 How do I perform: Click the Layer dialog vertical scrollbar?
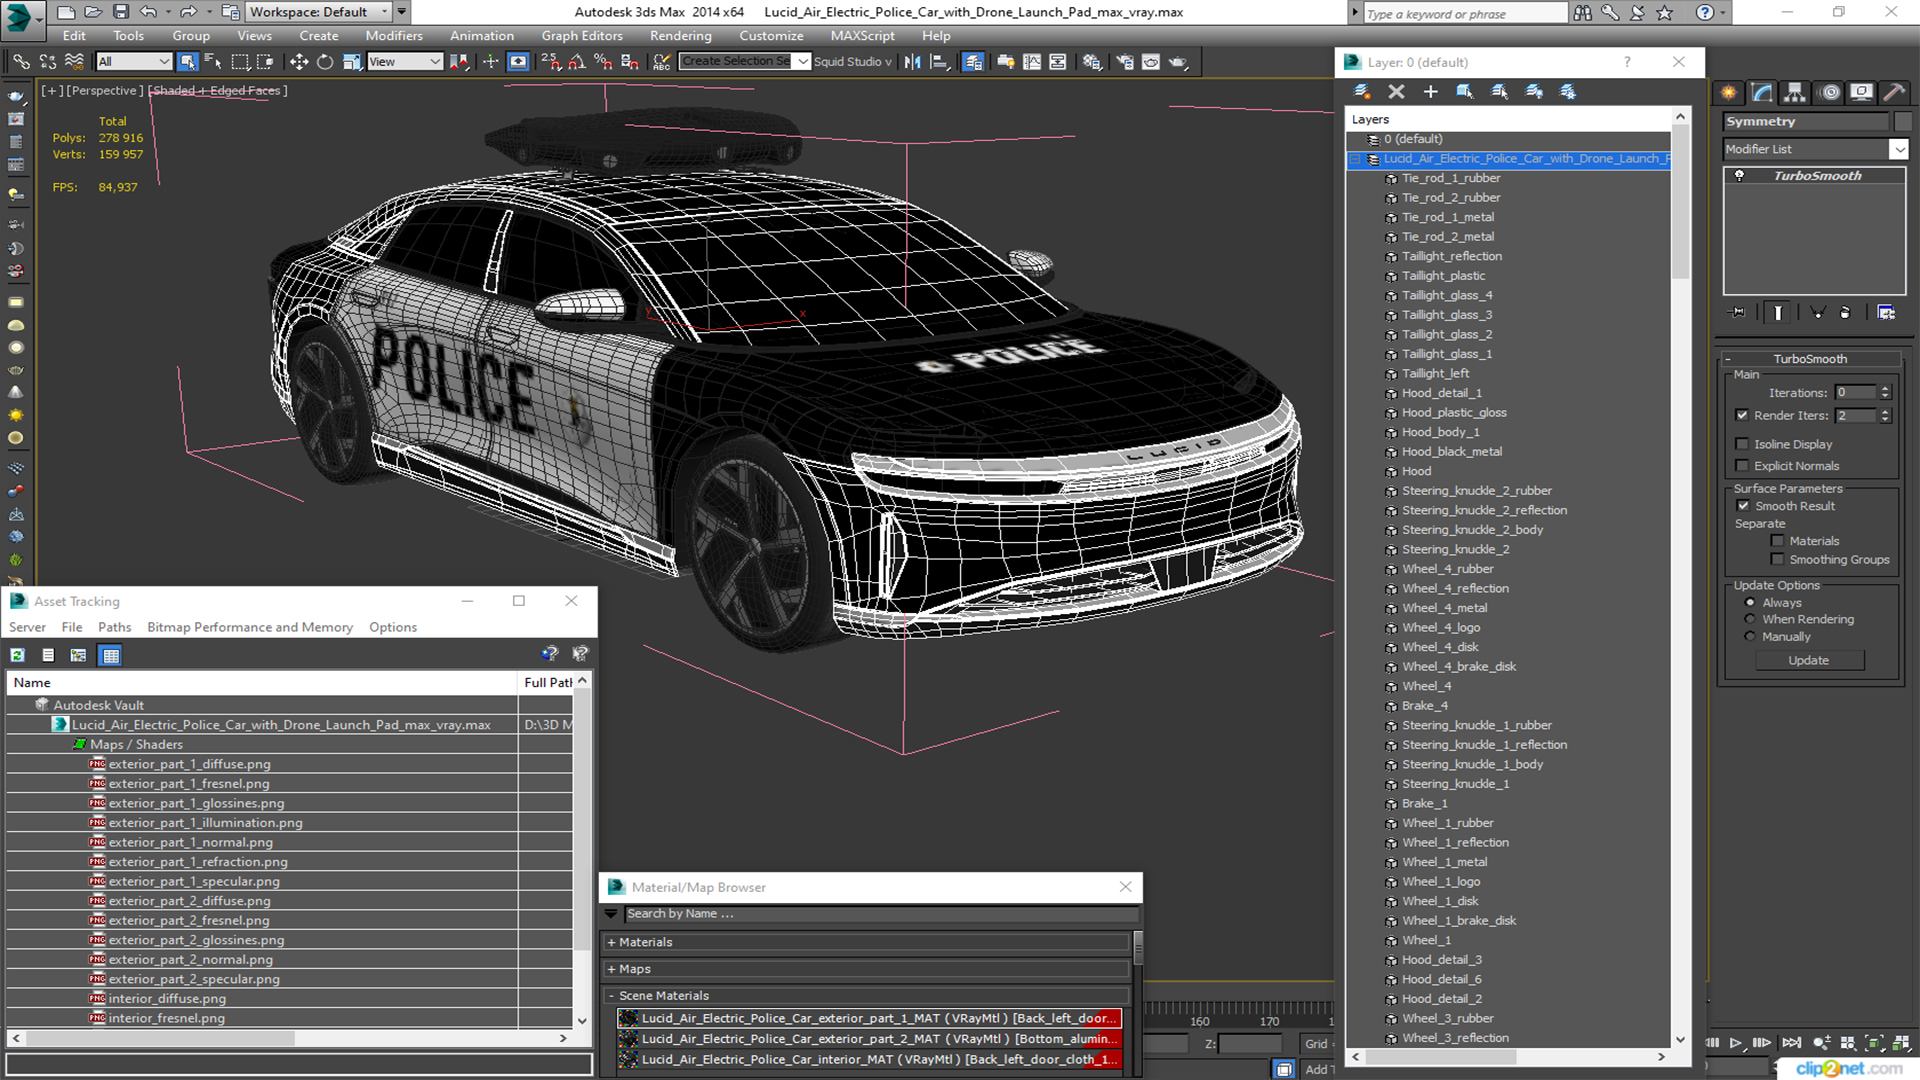(x=1680, y=580)
